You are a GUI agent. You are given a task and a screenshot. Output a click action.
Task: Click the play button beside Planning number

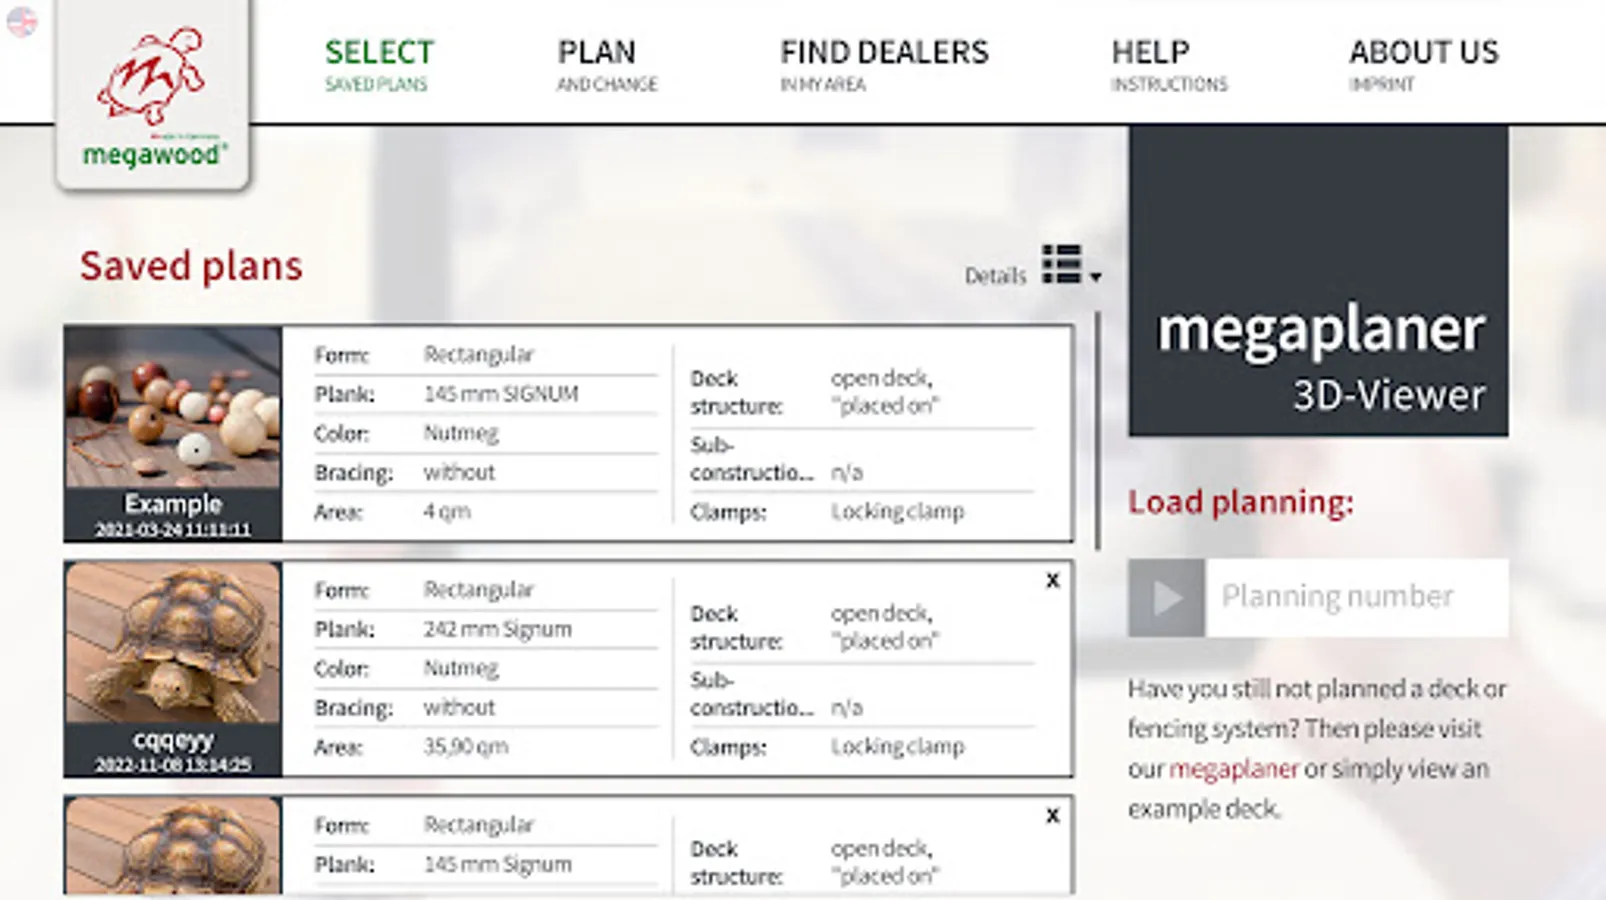tap(1166, 598)
